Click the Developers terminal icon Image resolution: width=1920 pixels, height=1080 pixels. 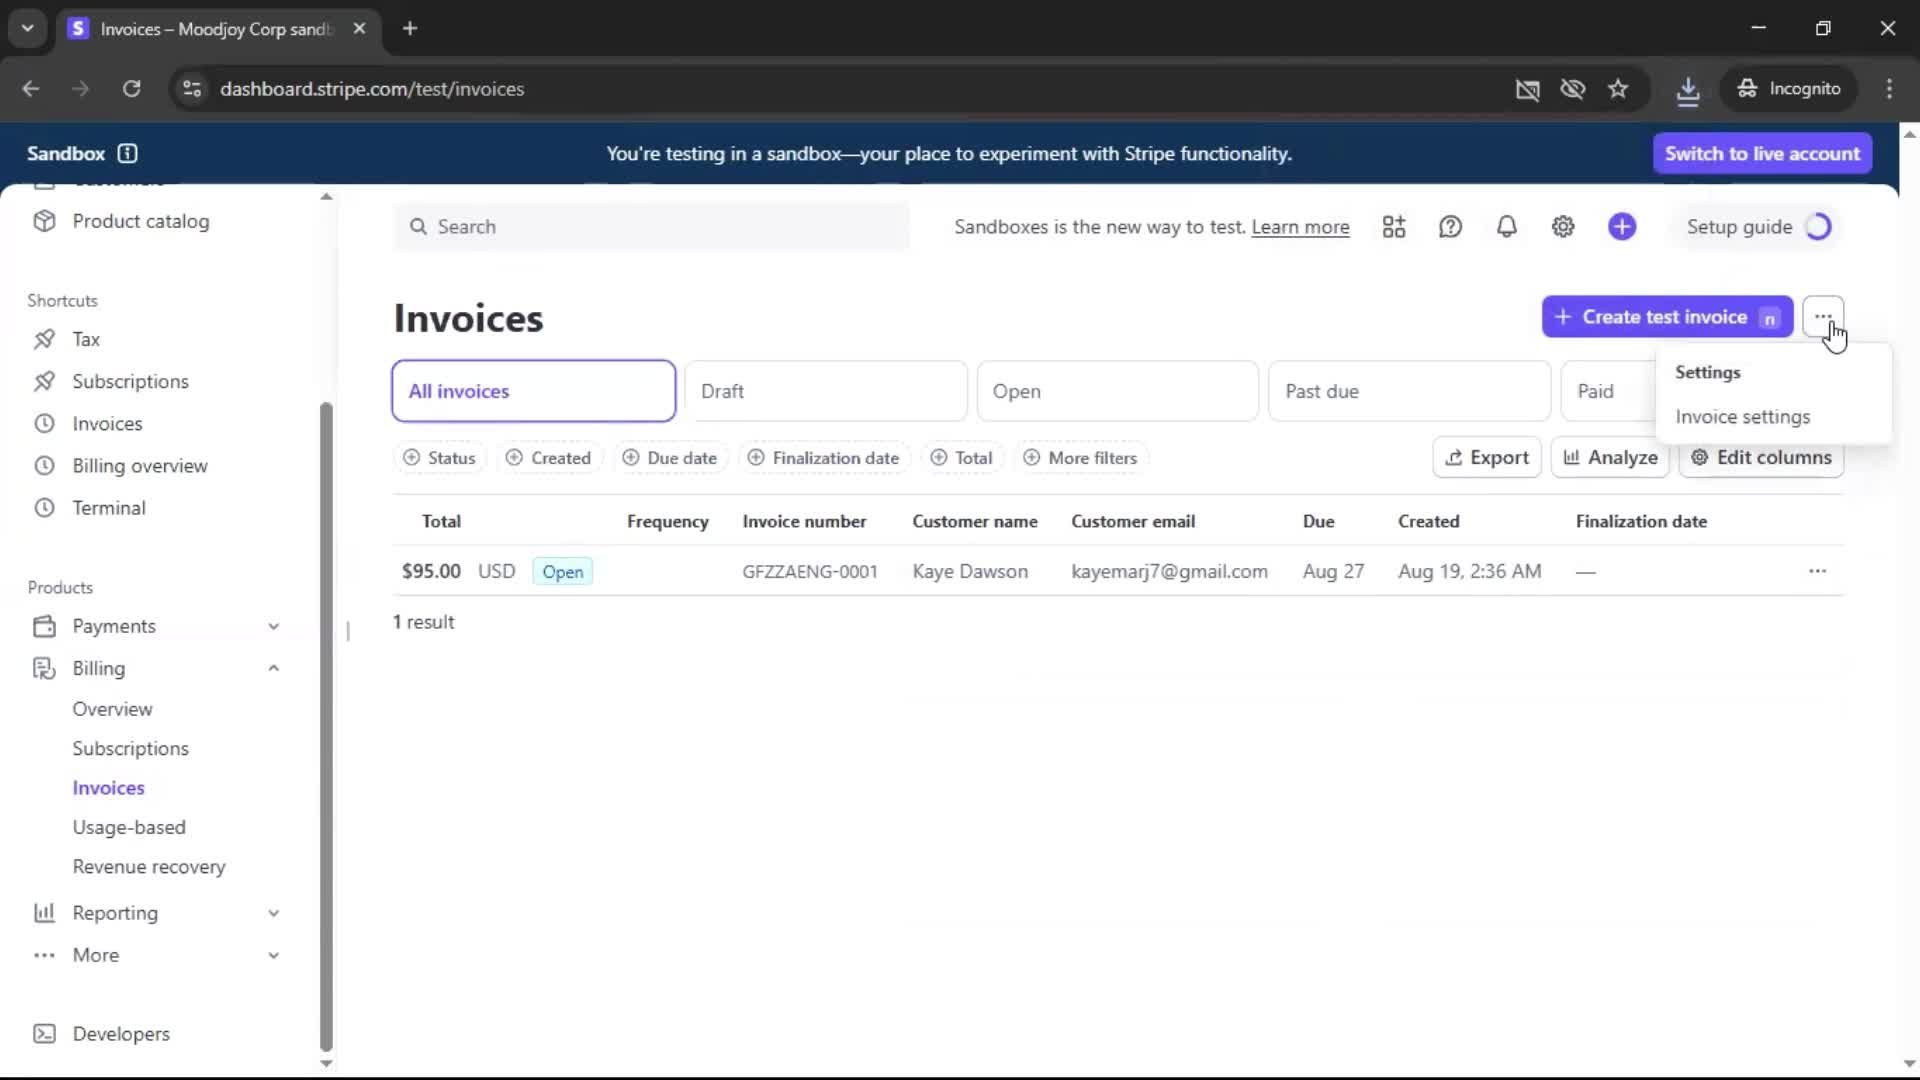tap(44, 1034)
